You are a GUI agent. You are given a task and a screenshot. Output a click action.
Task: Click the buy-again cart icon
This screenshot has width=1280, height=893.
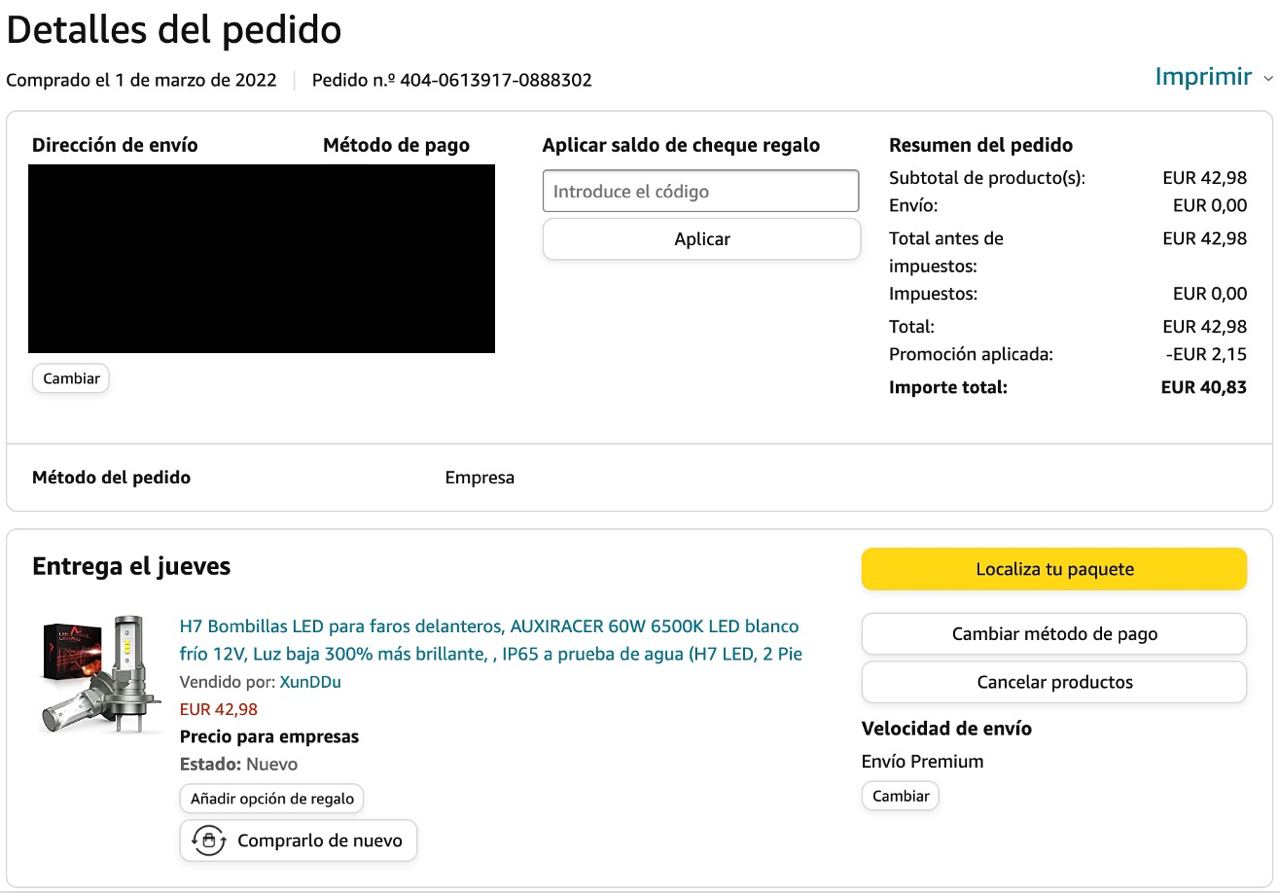click(208, 841)
